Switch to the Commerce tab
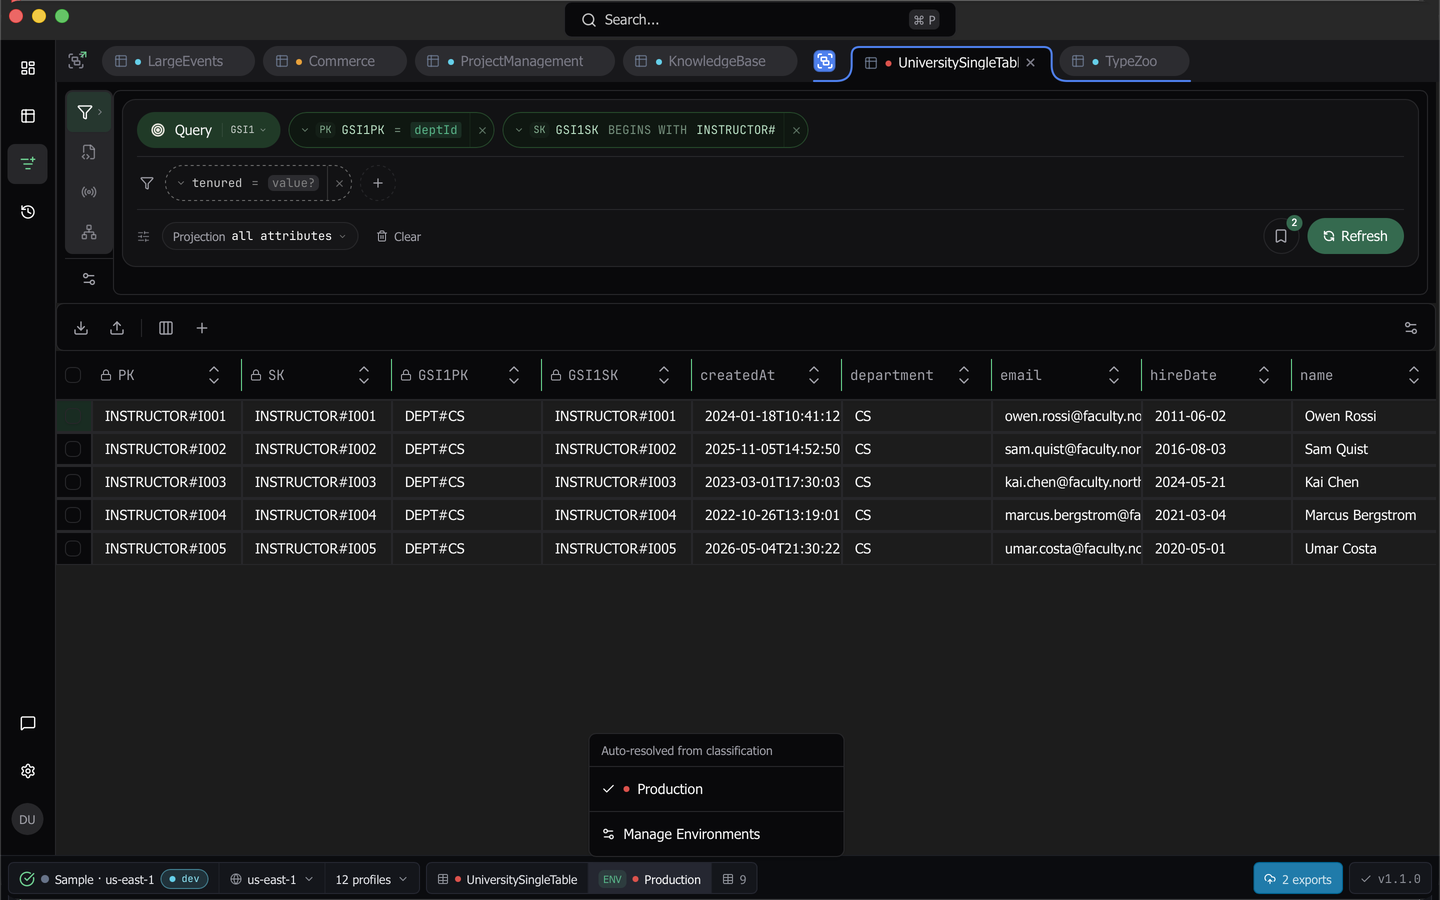1440x900 pixels. (334, 61)
